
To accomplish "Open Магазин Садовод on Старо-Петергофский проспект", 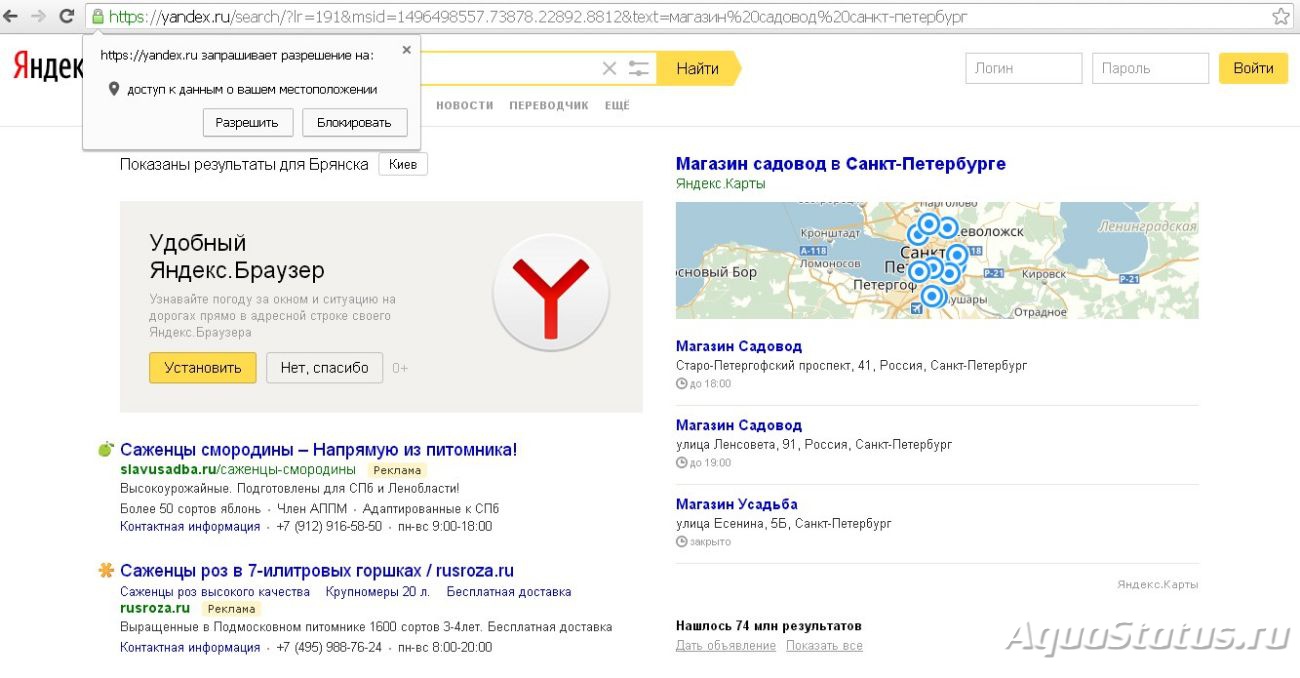I will click(739, 346).
